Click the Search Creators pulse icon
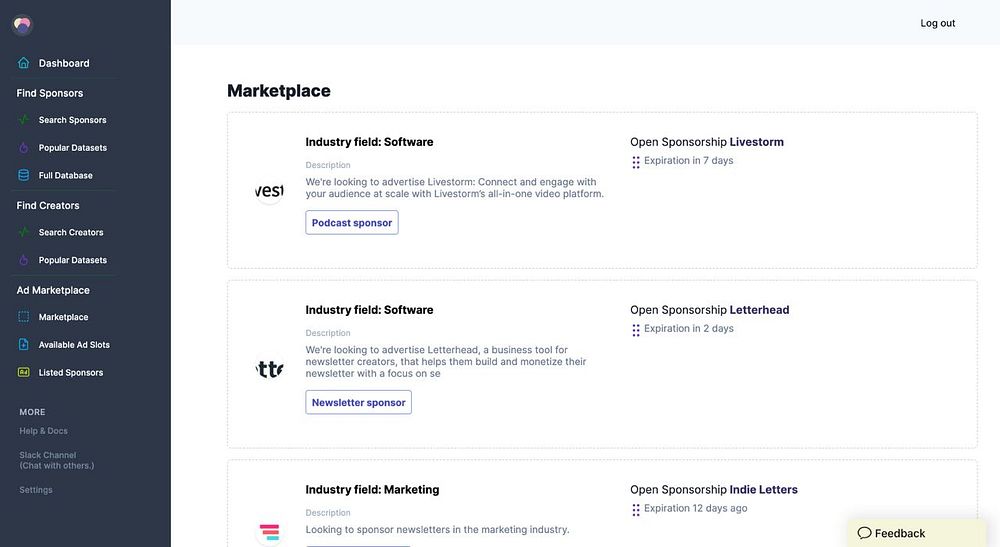1000x547 pixels. pos(24,232)
